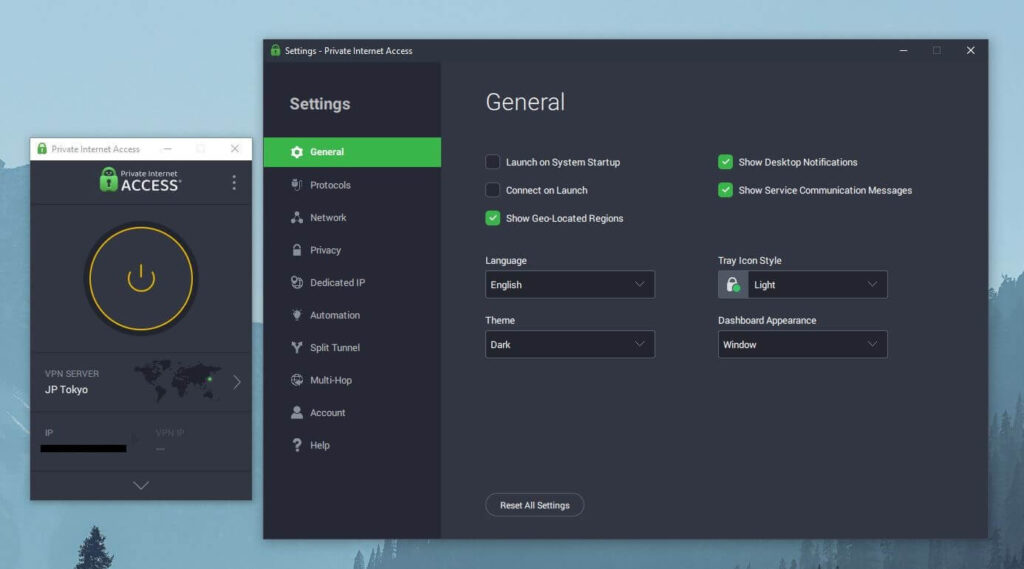Enable Launch on System Startup checkbox
1024x569 pixels.
[x=493, y=162]
